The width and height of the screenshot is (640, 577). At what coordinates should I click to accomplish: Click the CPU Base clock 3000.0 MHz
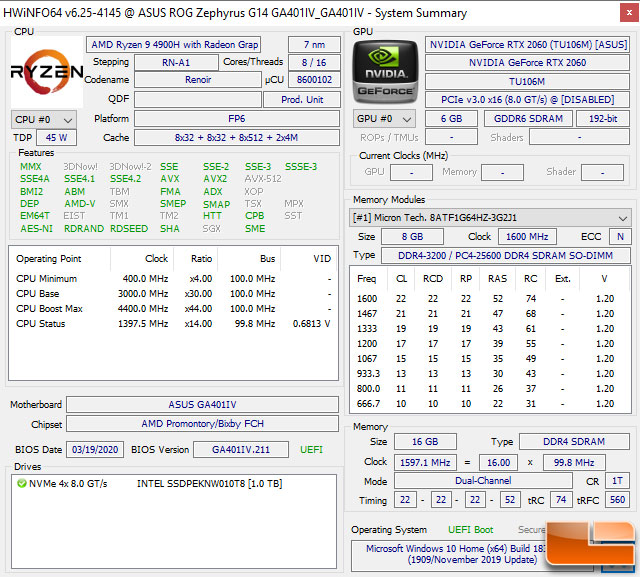(x=143, y=294)
